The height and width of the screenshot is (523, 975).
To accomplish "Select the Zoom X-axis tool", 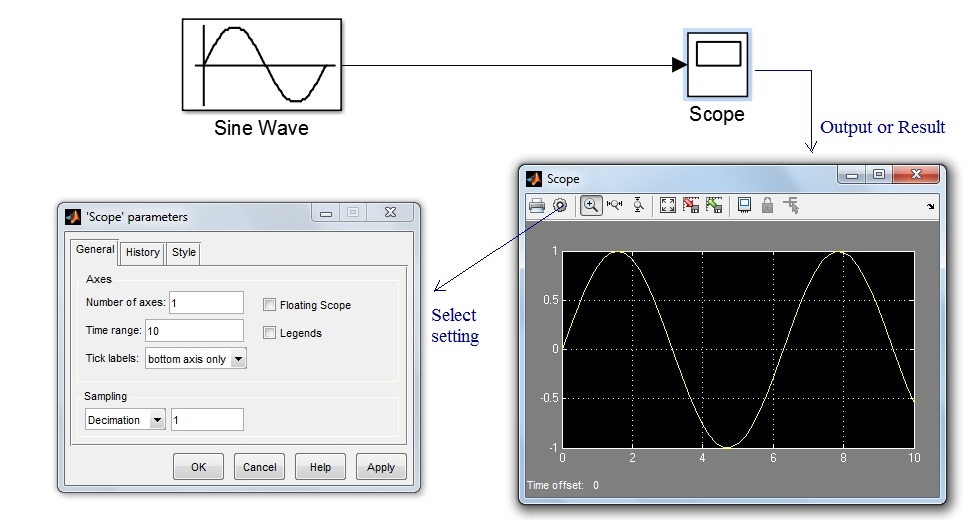I will [614, 205].
